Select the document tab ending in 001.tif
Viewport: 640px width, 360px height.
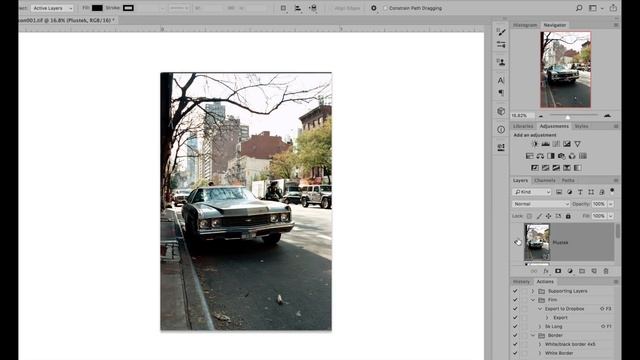[x=68, y=20]
